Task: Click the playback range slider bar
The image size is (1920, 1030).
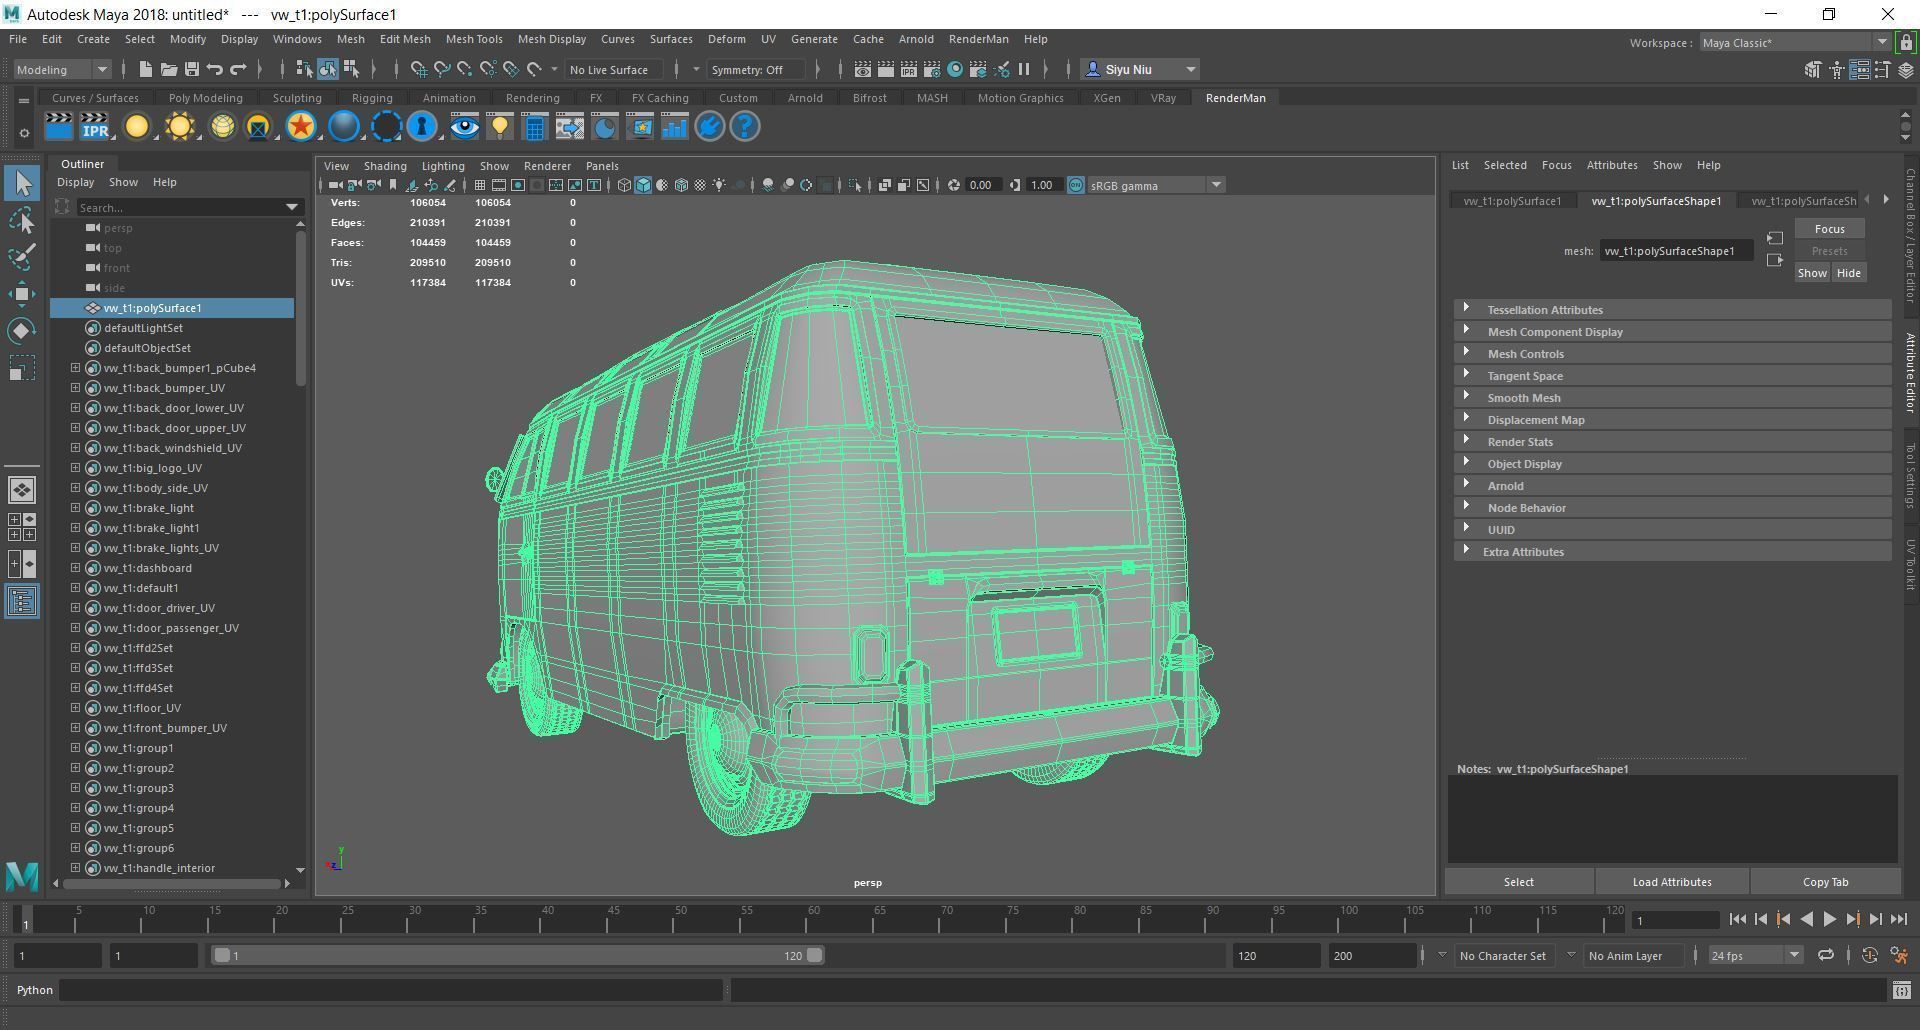Action: 518,956
